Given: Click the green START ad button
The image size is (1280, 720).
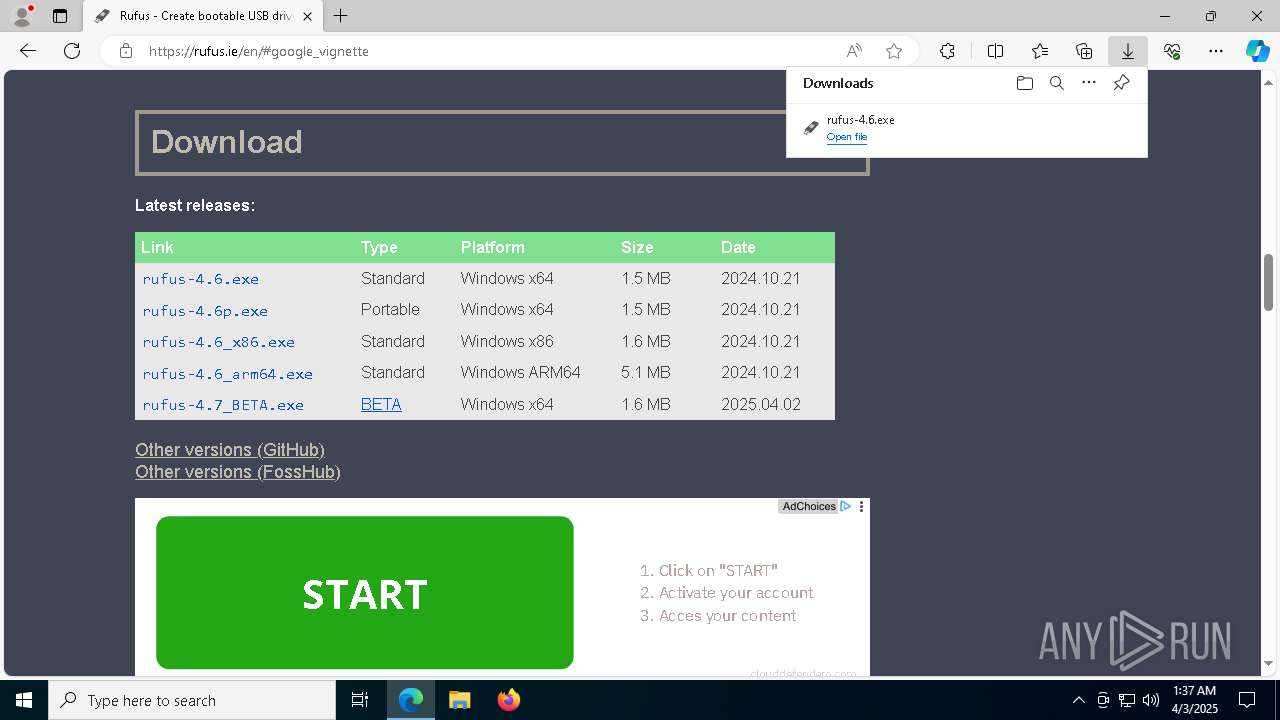Looking at the screenshot, I should [365, 593].
